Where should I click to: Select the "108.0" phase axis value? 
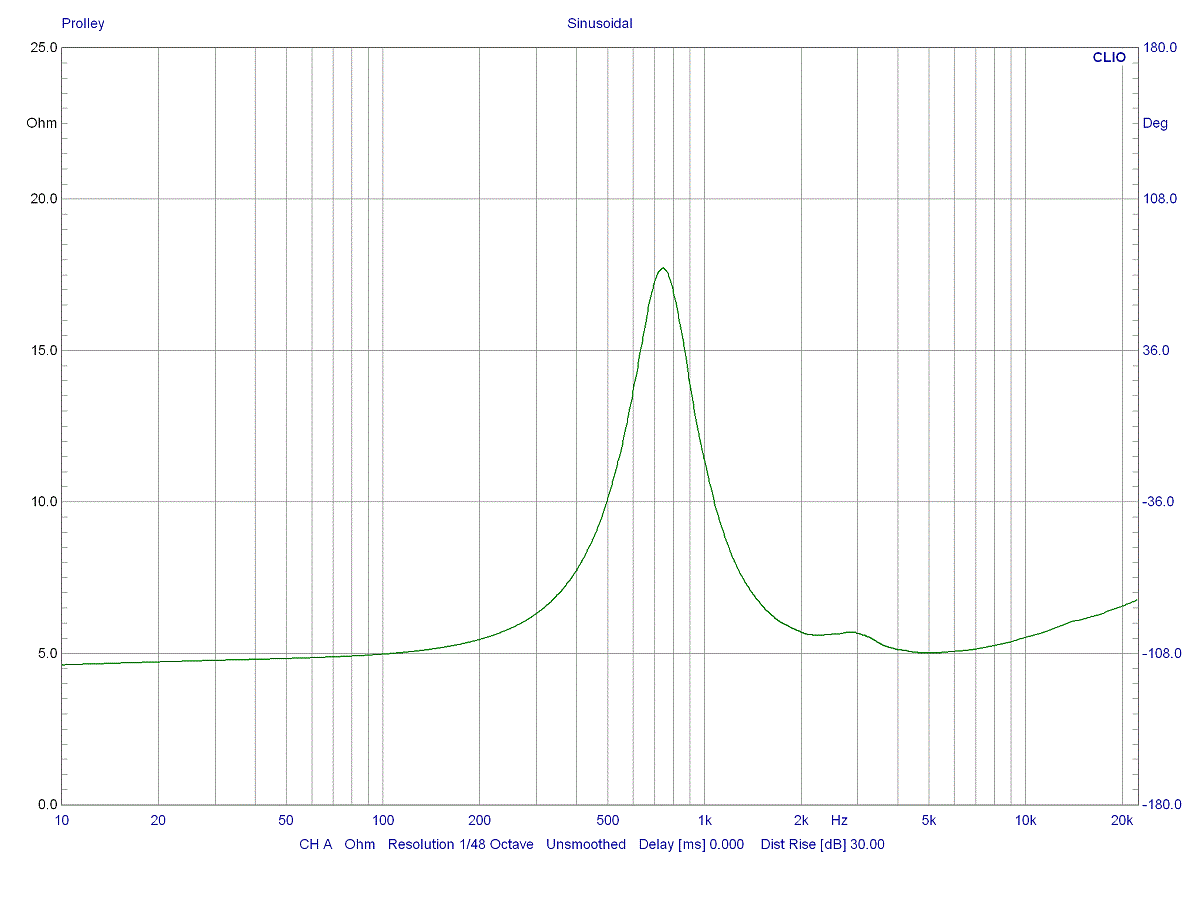pos(1159,198)
